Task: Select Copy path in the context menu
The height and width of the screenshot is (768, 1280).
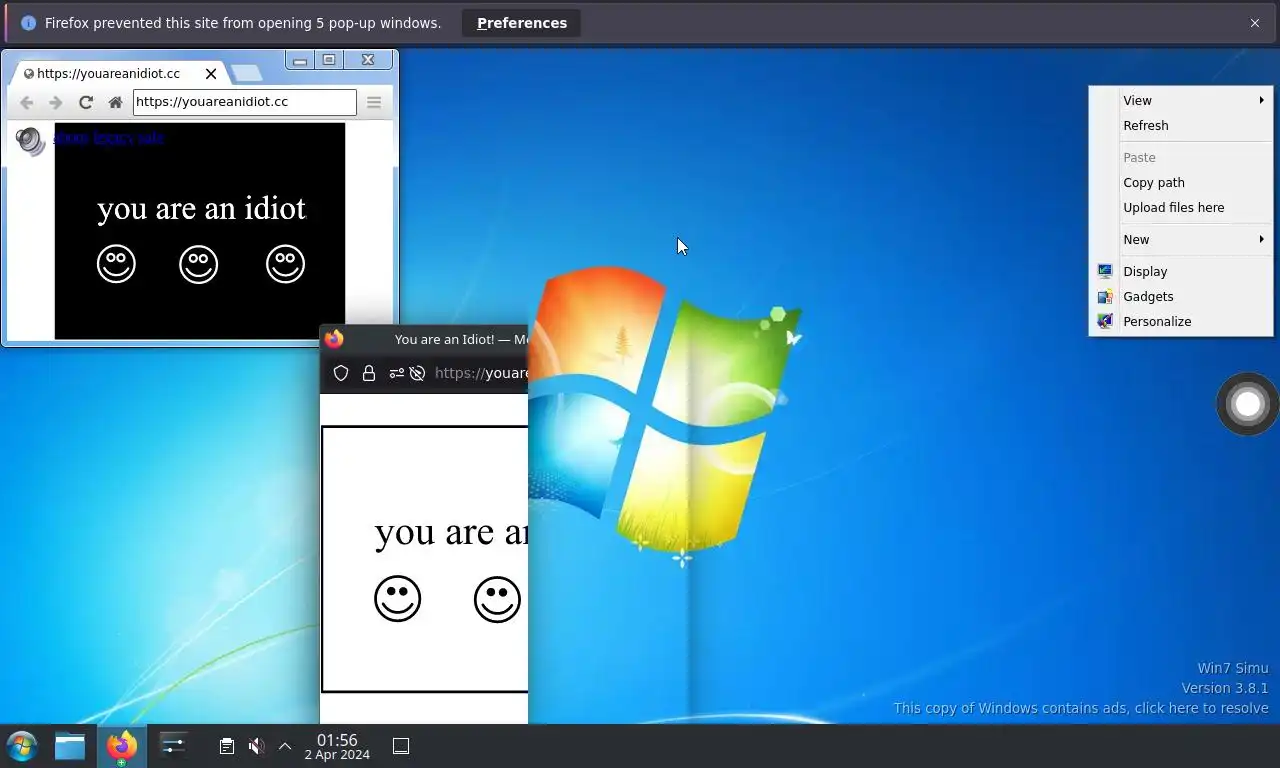Action: tap(1181, 182)
